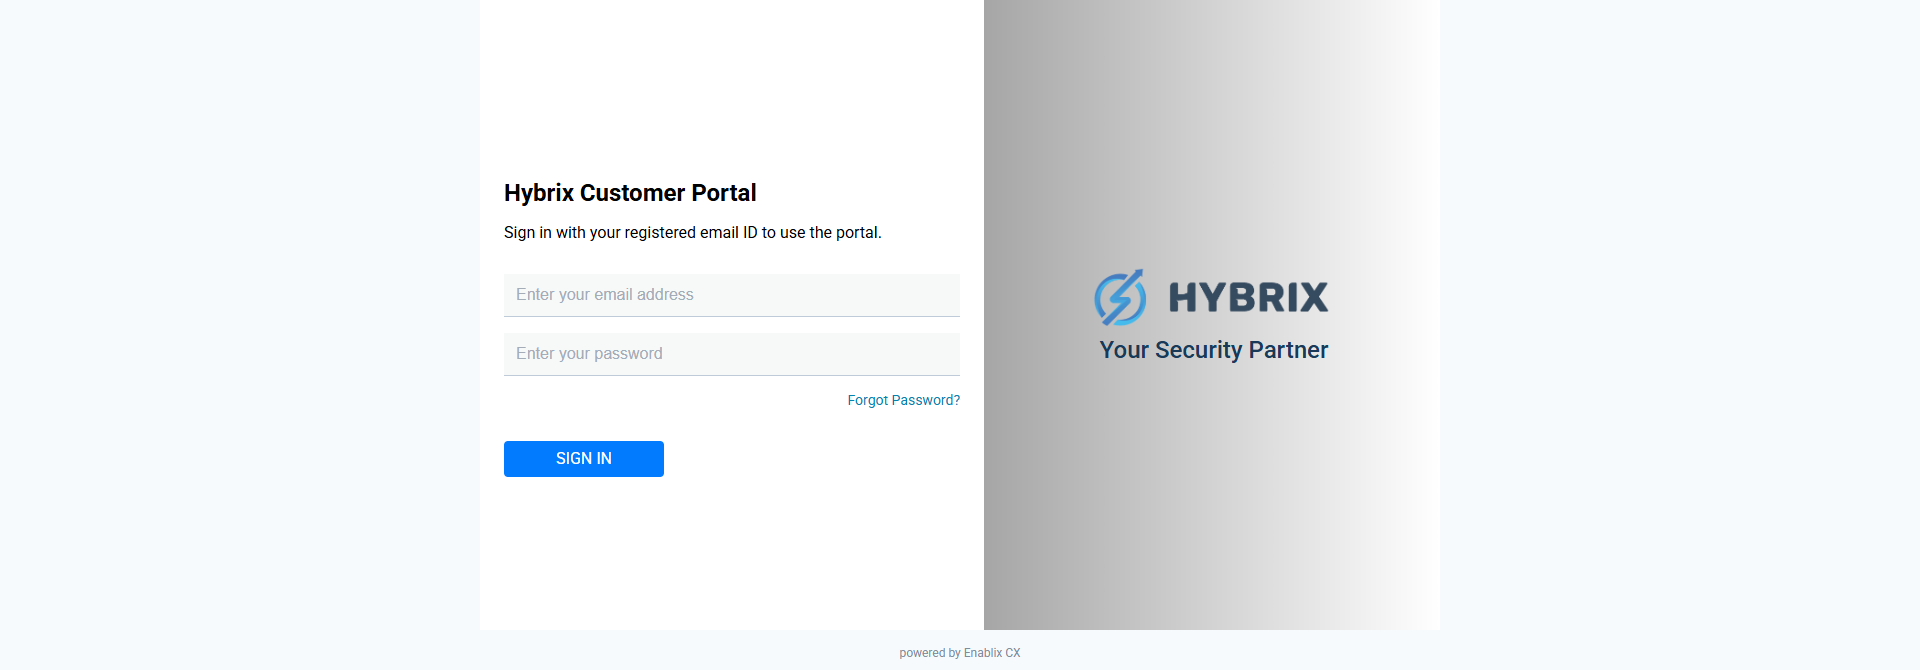Image resolution: width=1920 pixels, height=670 pixels.
Task: Click the email address input field
Action: 731,295
